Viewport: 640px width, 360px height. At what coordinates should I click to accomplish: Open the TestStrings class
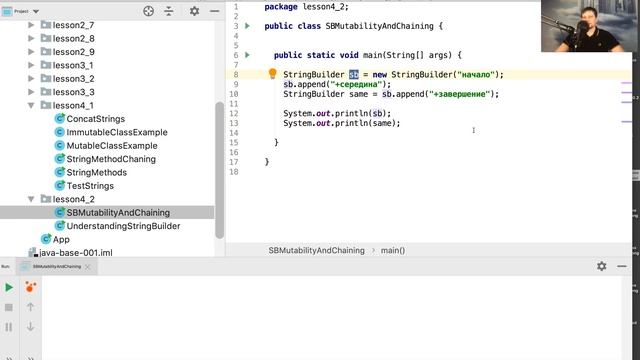(90, 186)
